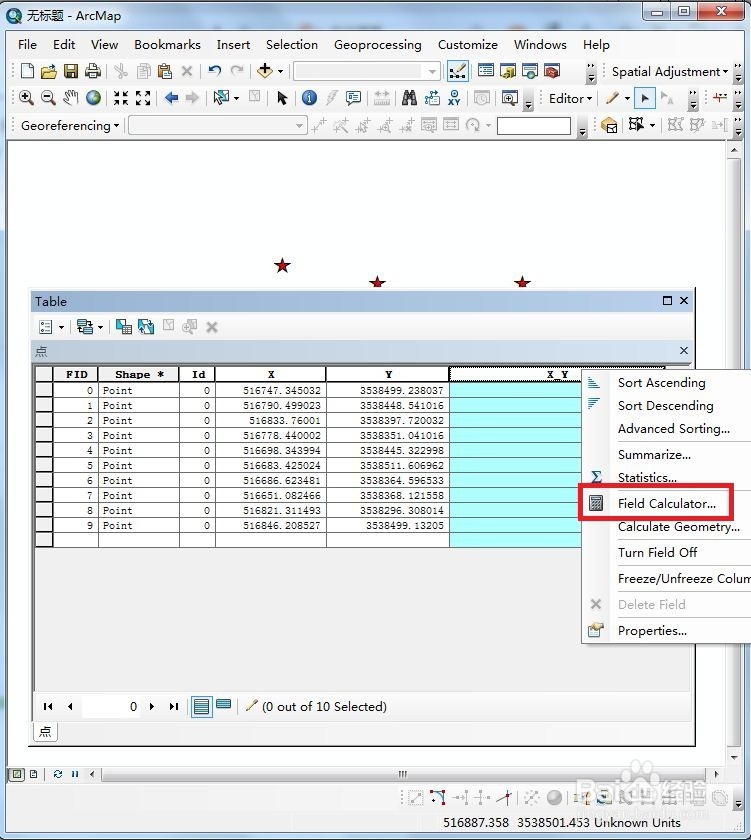Viewport: 751px width, 840px height.
Task: Open the File menu
Action: point(27,44)
